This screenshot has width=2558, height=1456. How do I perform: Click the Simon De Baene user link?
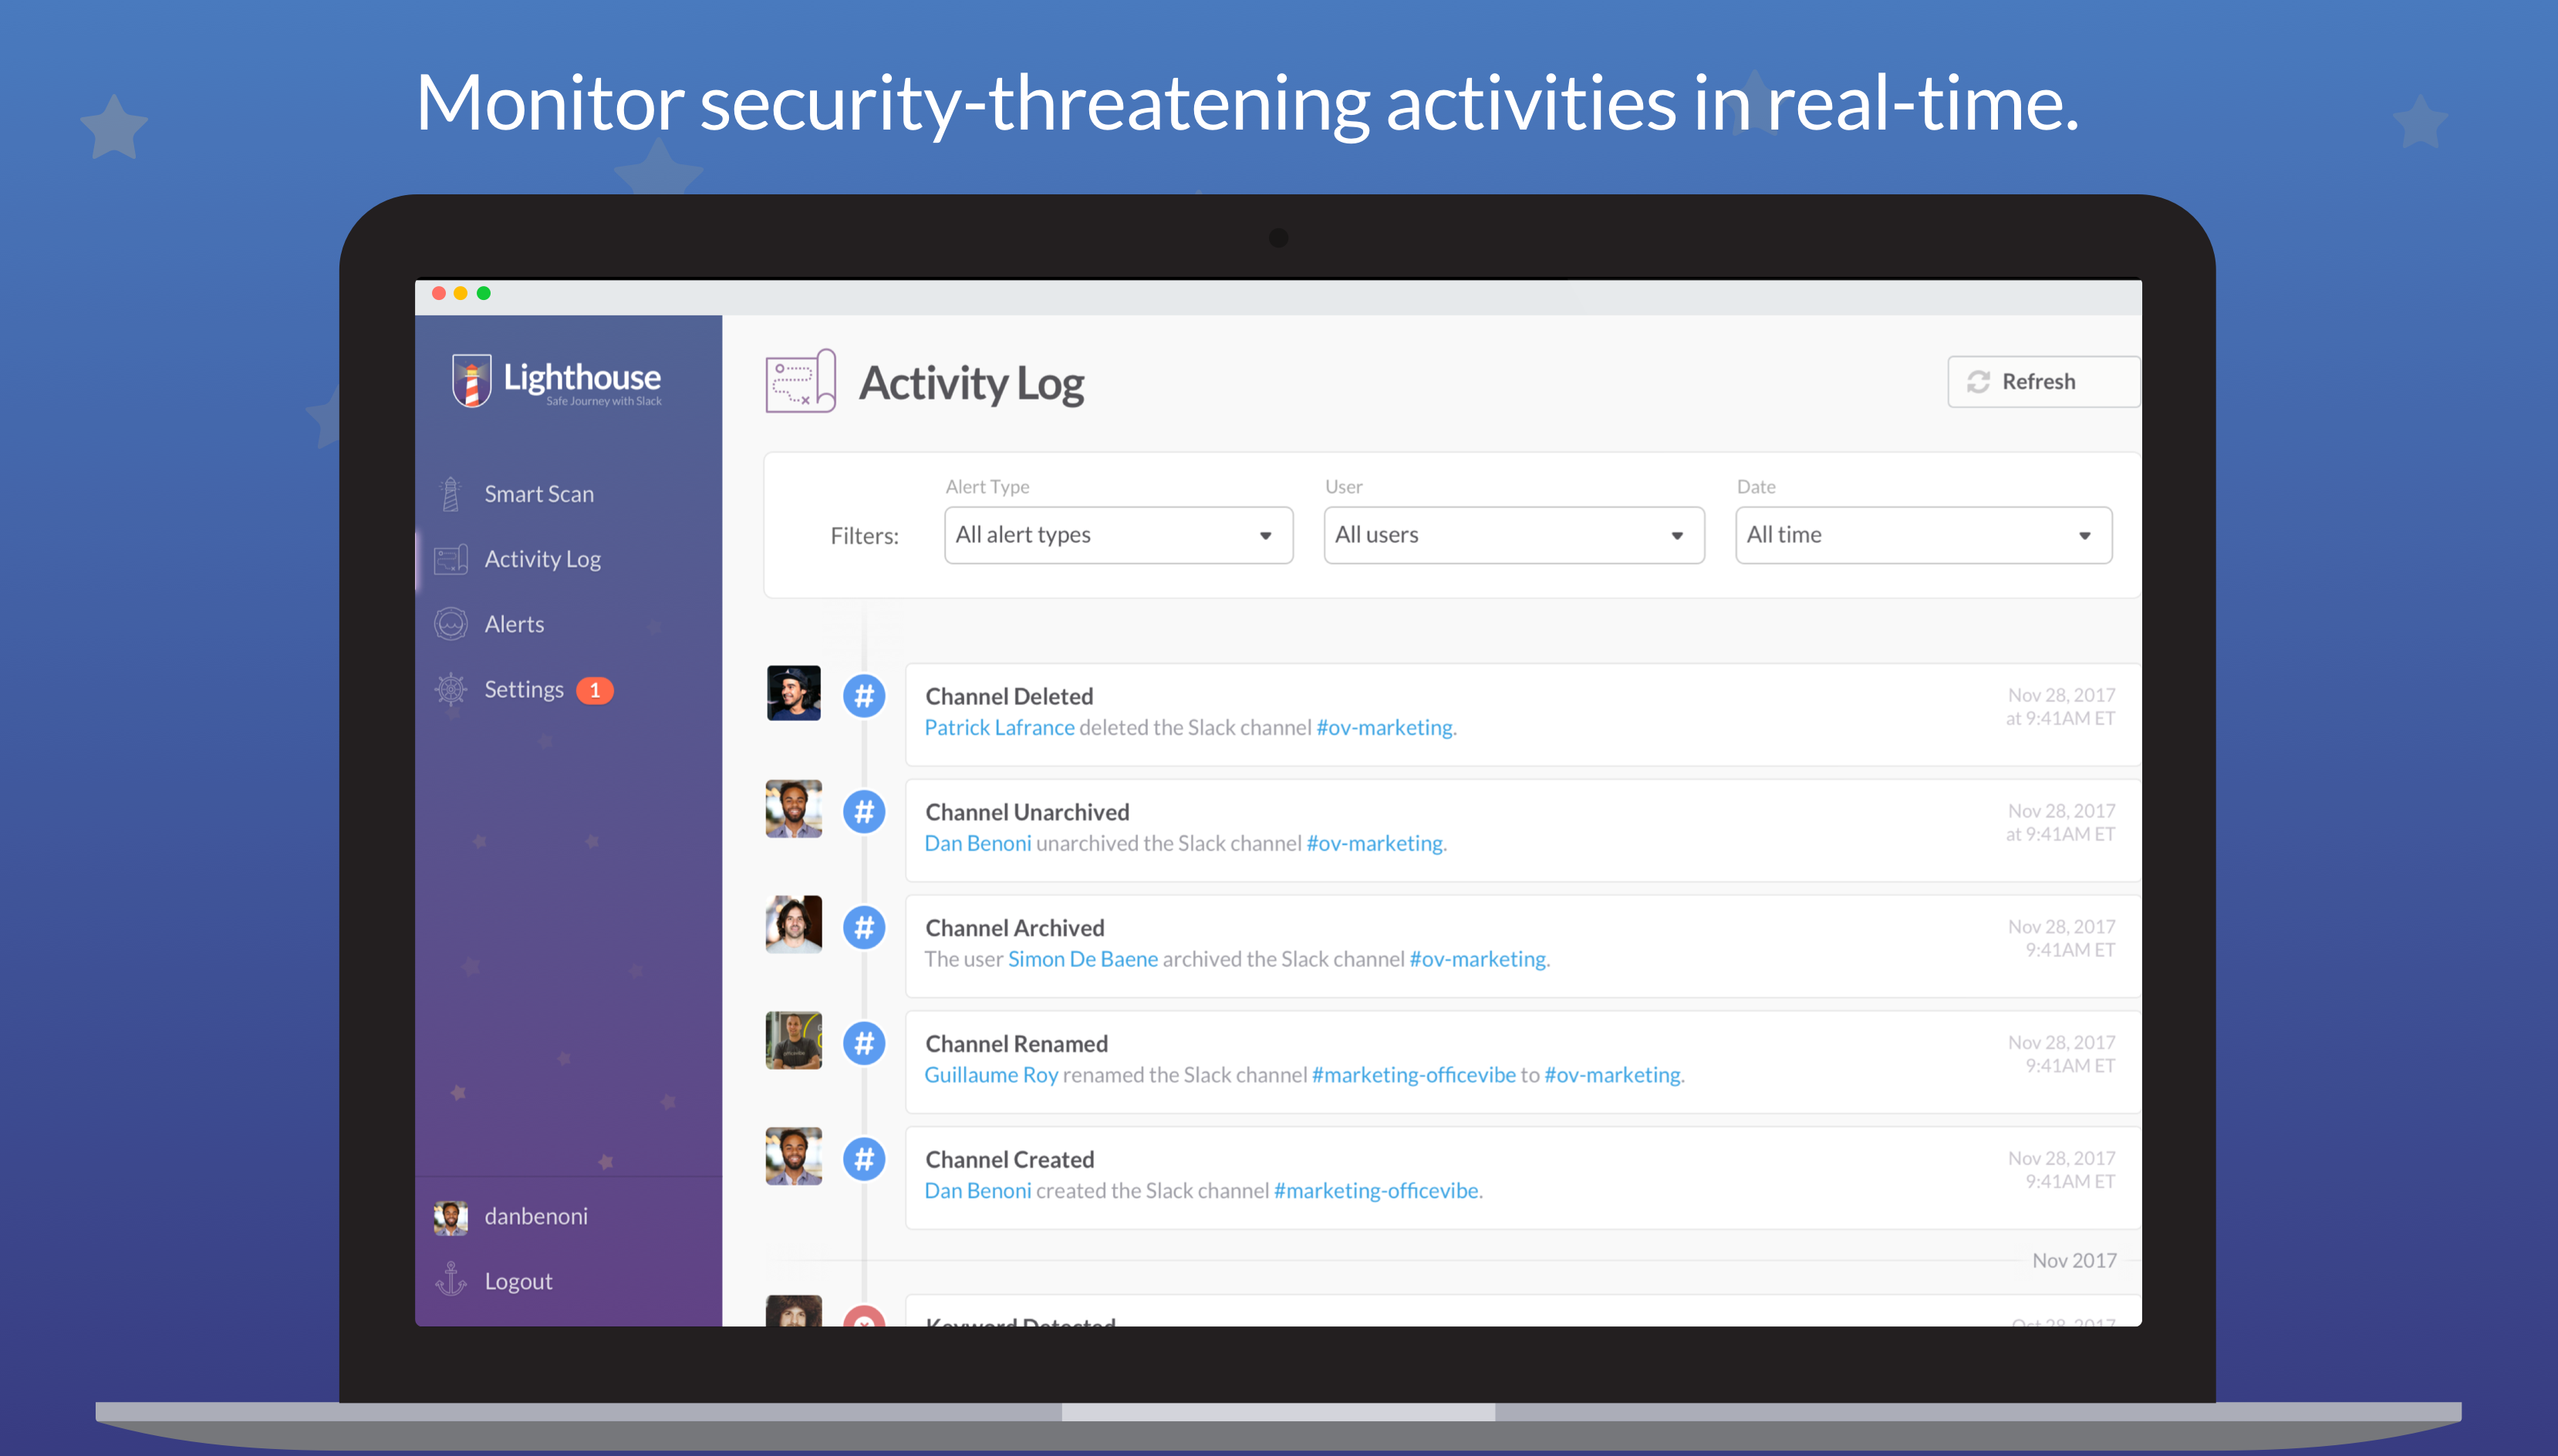point(1082,959)
